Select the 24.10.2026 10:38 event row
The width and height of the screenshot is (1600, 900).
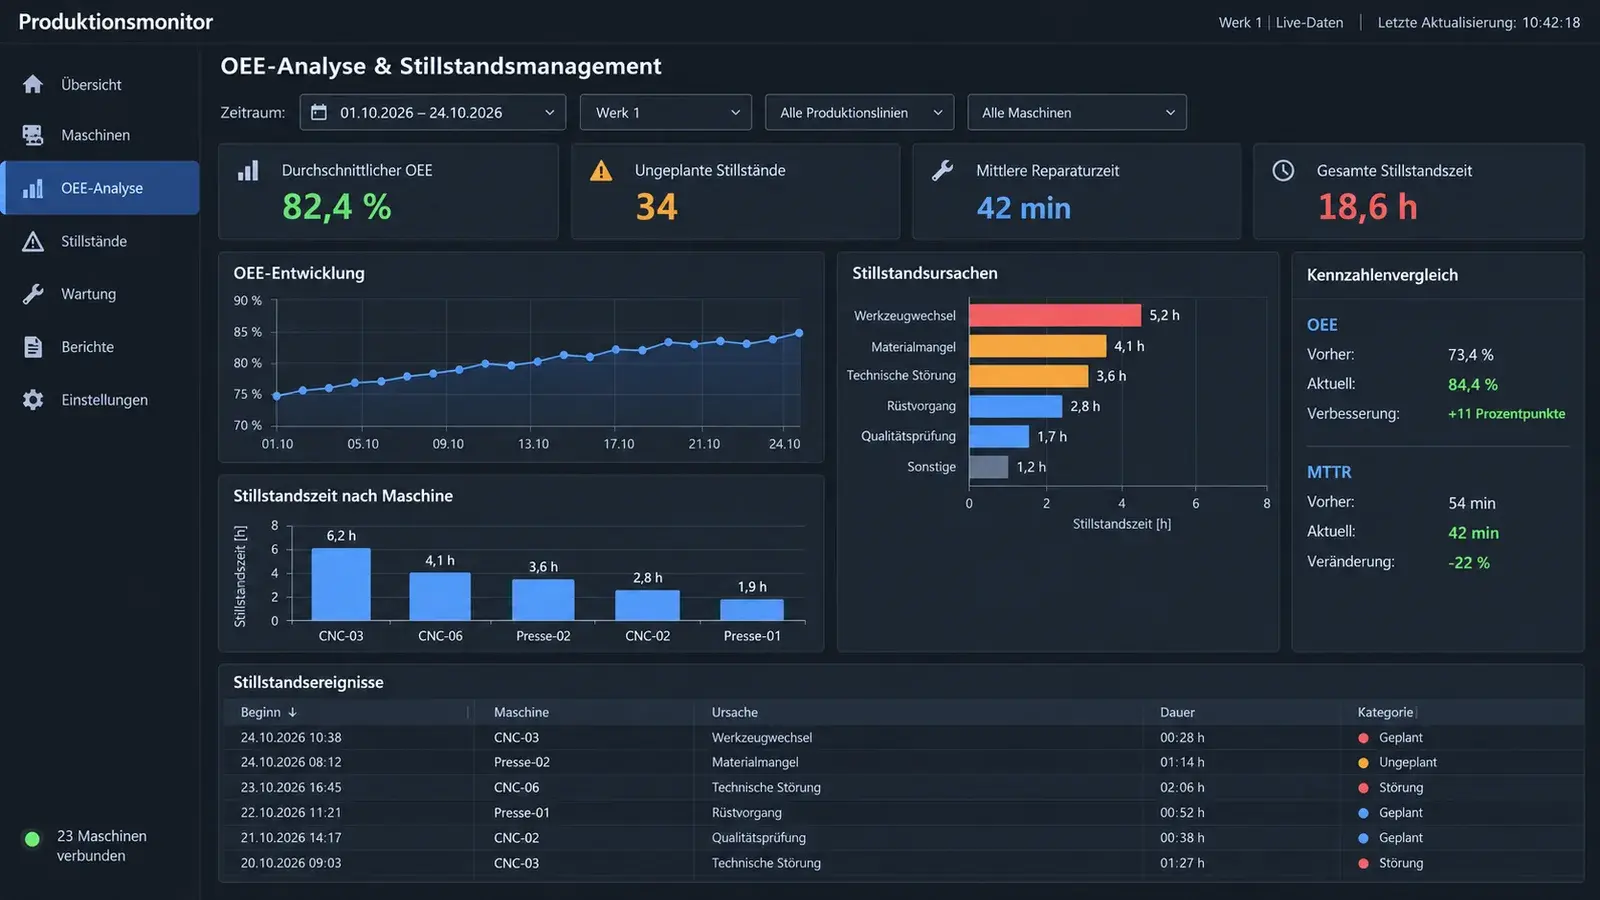click(902, 737)
